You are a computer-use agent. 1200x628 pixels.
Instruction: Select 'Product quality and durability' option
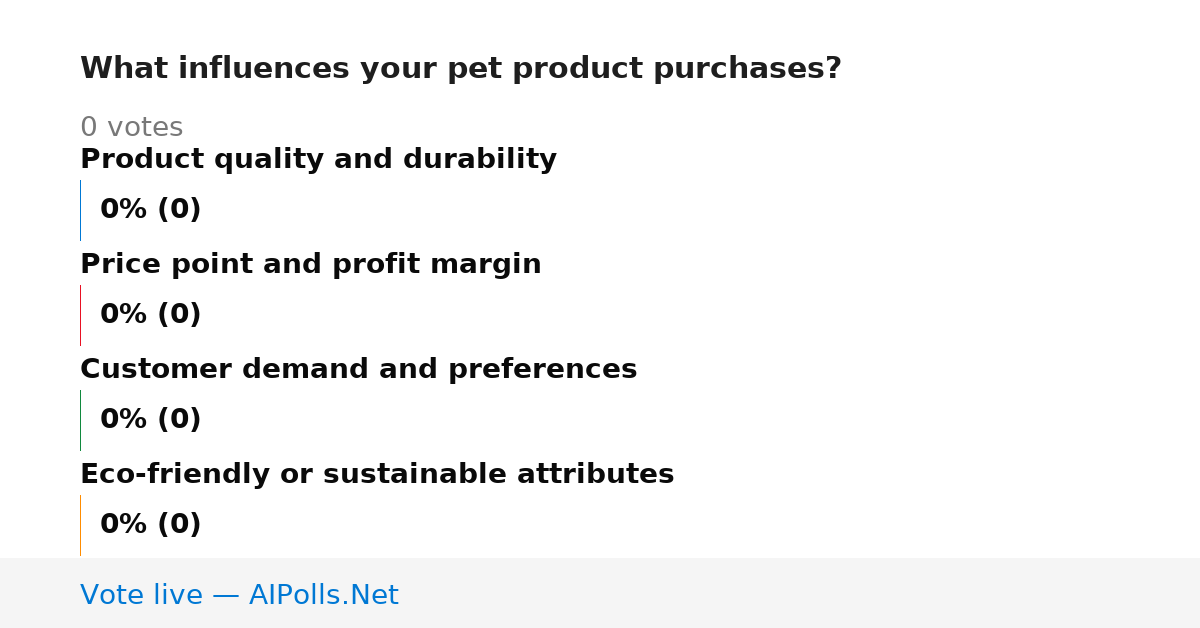pos(318,160)
